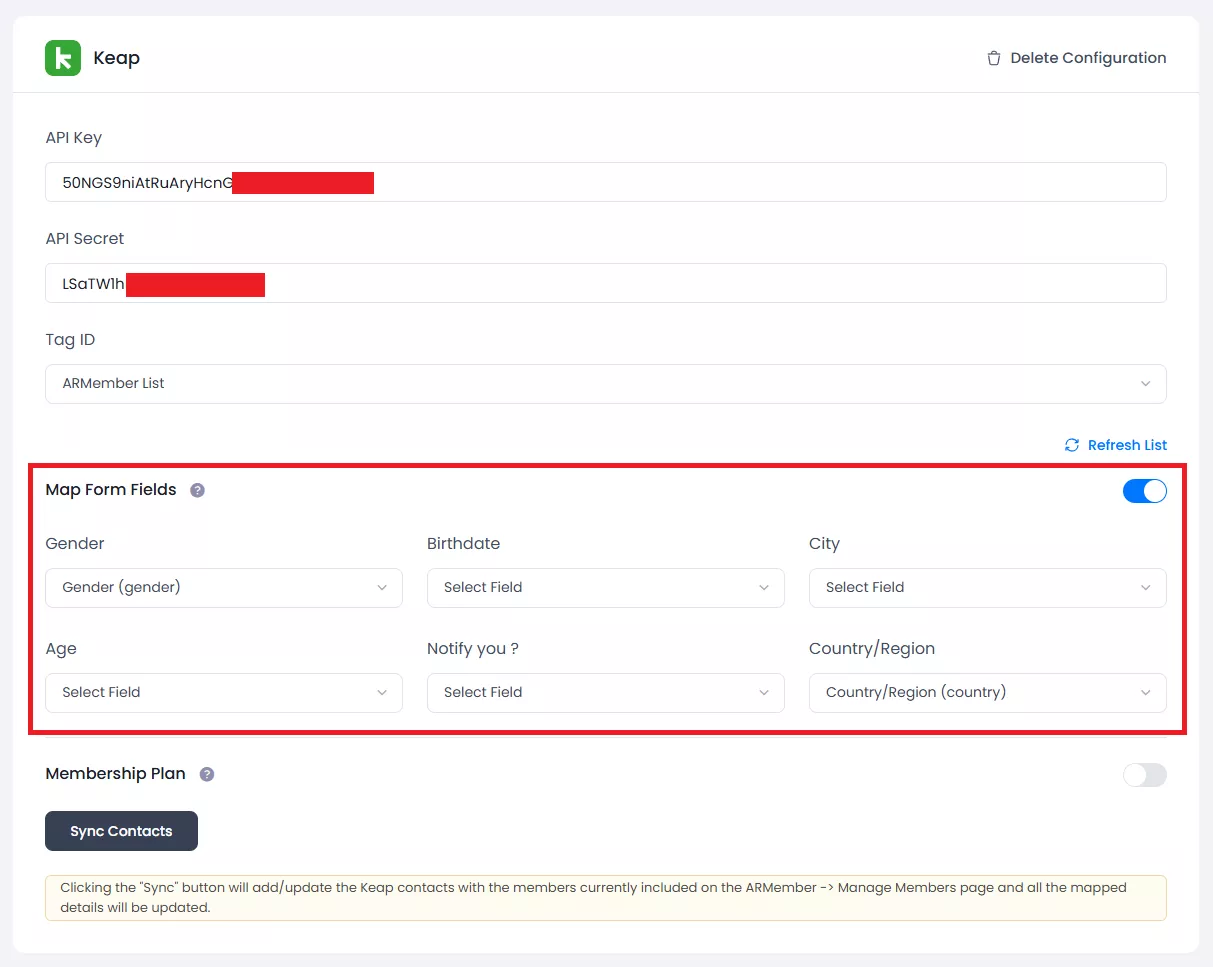Click the Keap title text
This screenshot has height=967, width=1213.
[x=116, y=58]
